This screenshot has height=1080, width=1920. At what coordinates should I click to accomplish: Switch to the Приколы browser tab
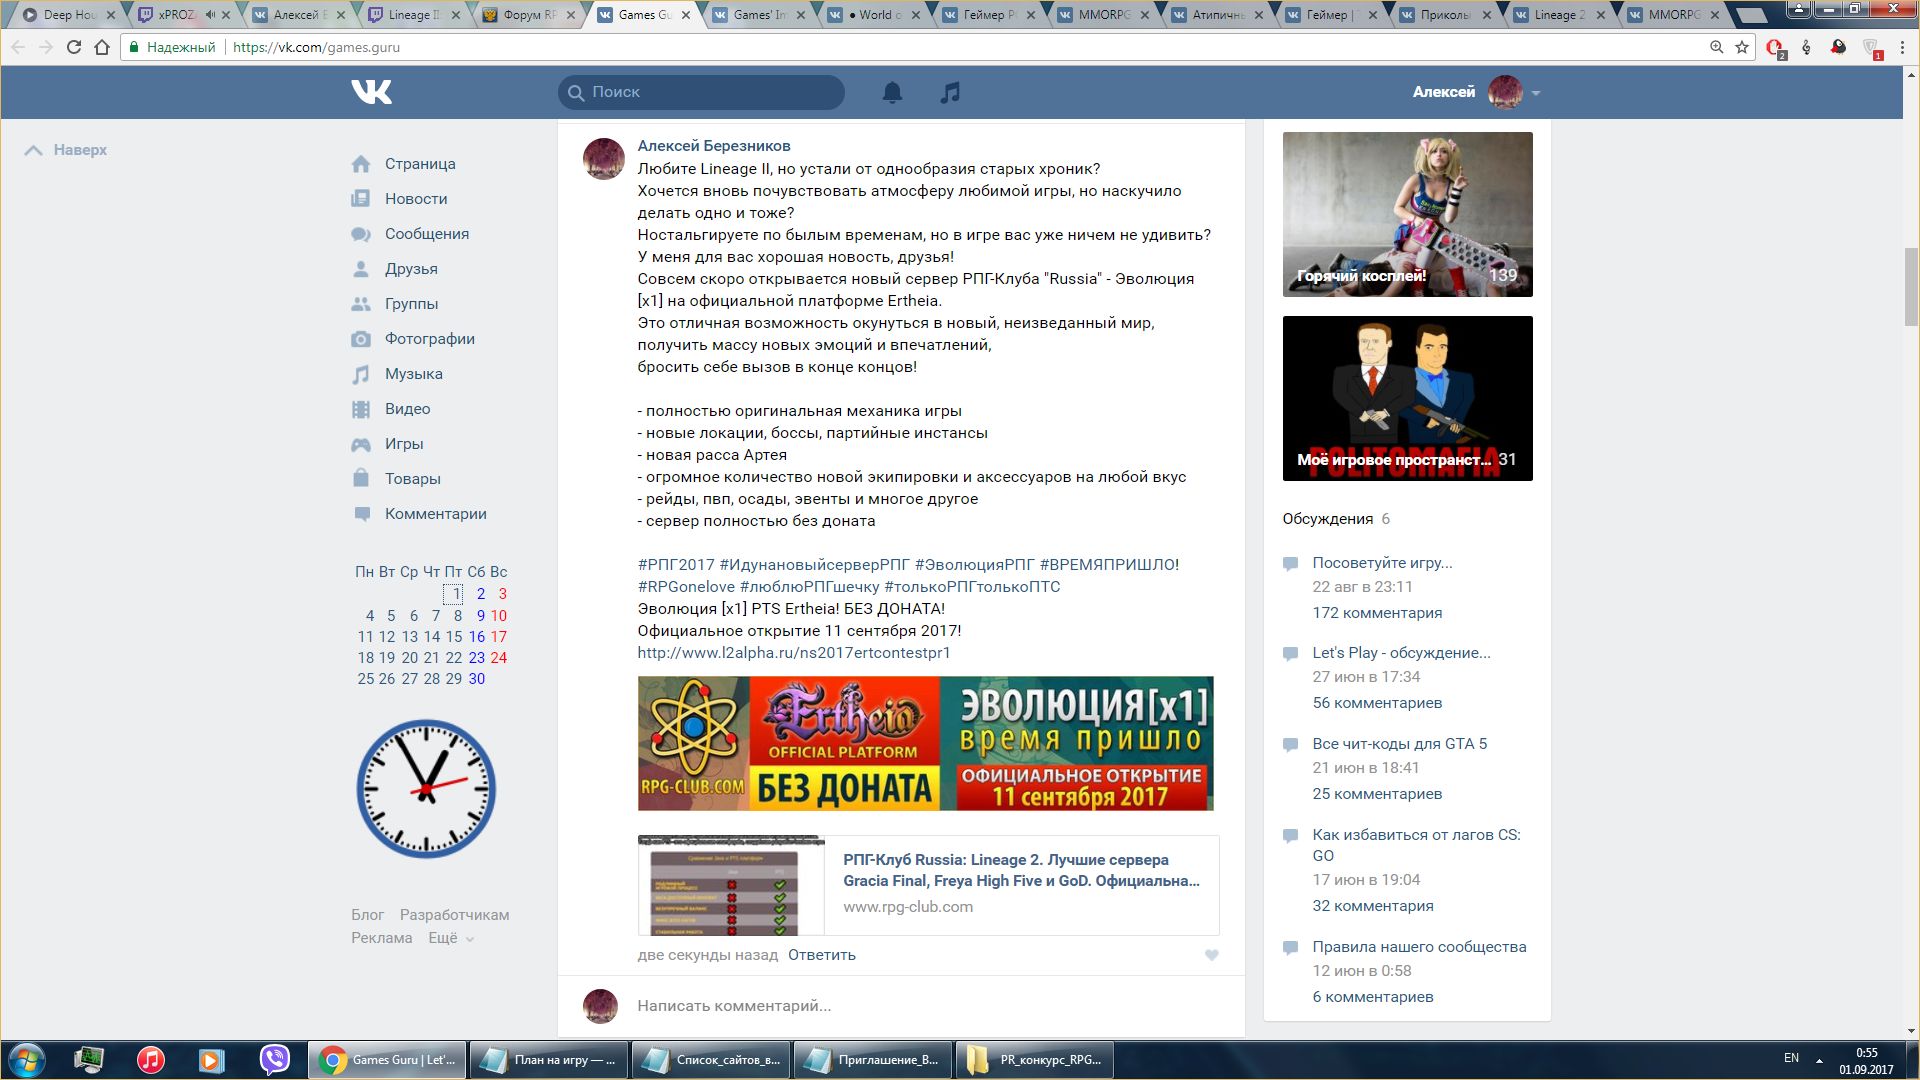[1446, 15]
